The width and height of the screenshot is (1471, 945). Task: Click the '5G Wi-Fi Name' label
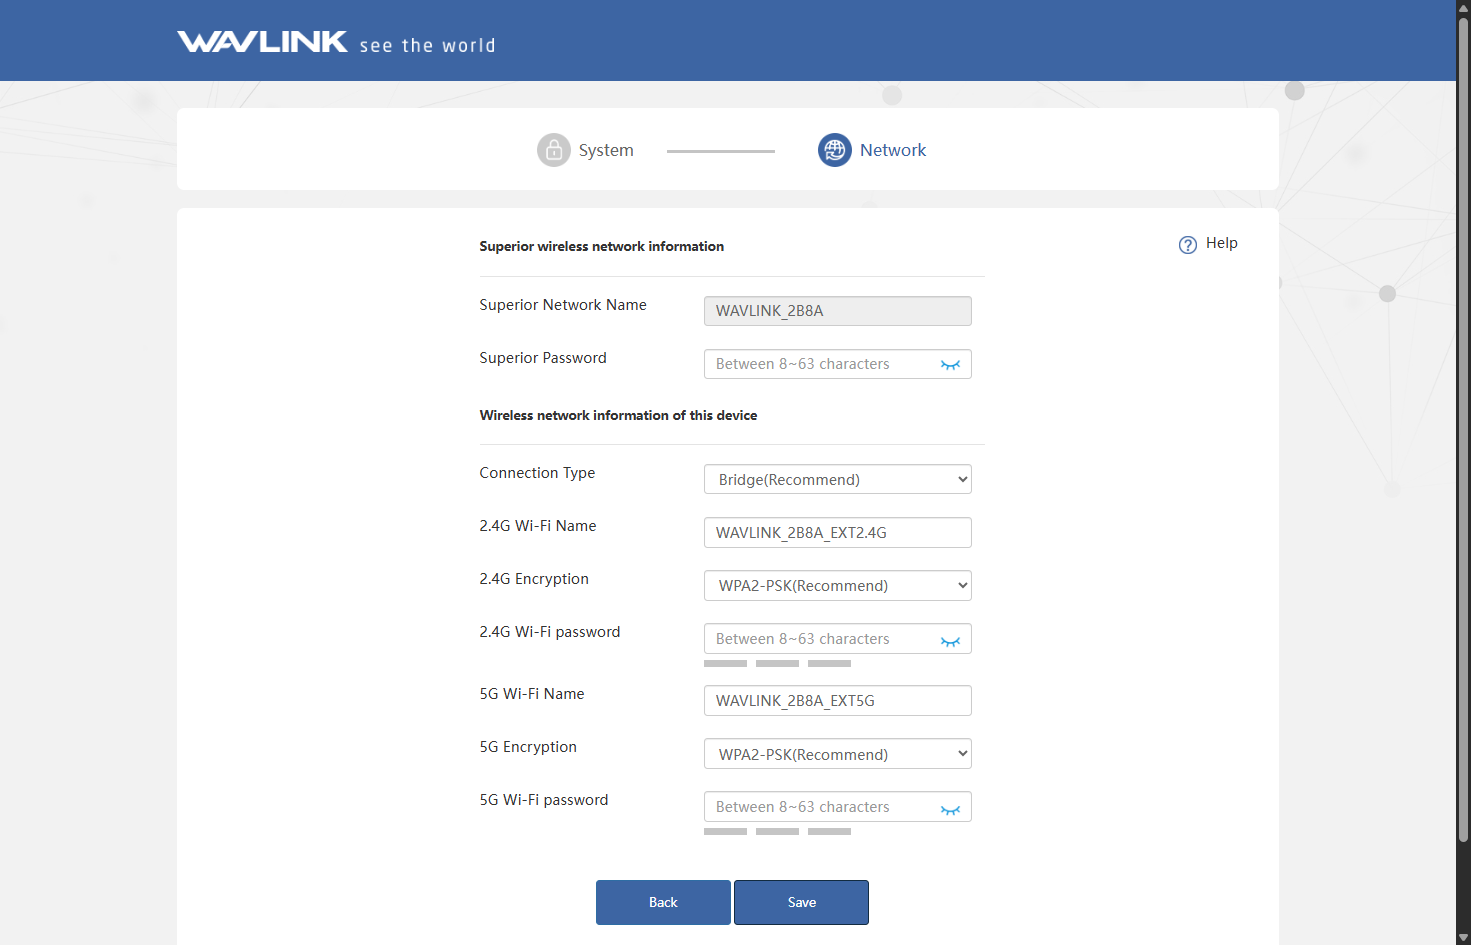coord(532,694)
